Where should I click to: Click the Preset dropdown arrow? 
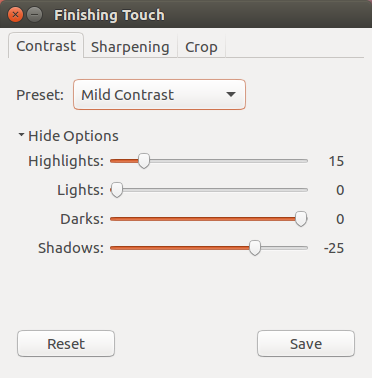tap(231, 95)
